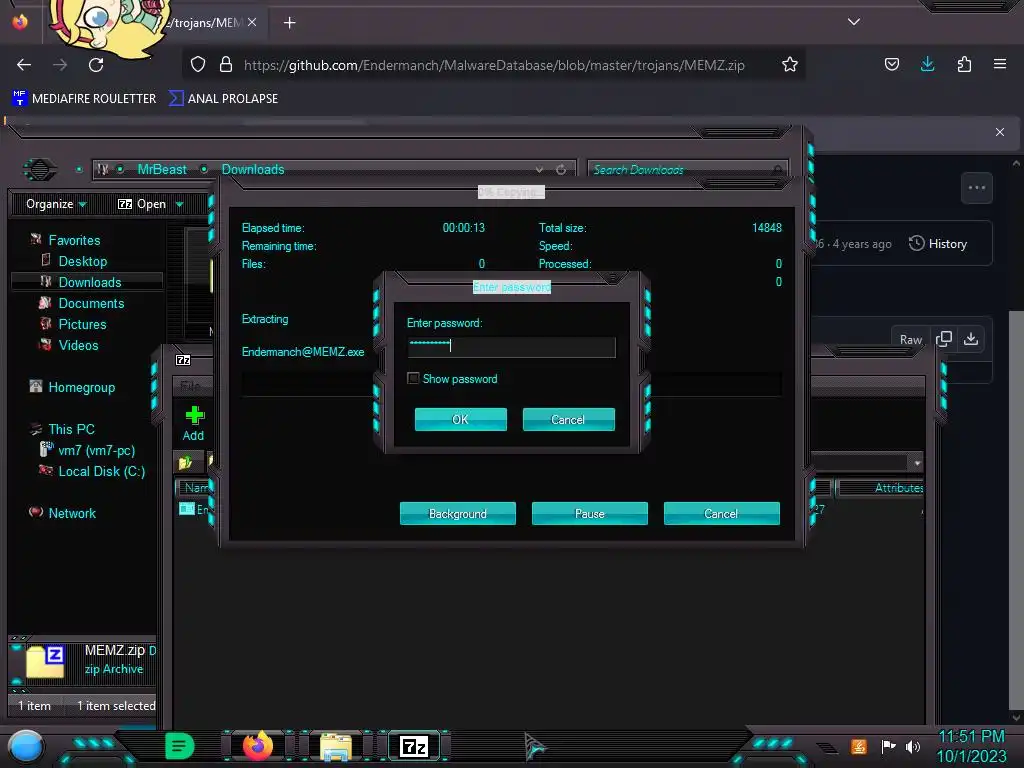Open the second bookmark on the bookmarks toolbar

click(x=223, y=99)
